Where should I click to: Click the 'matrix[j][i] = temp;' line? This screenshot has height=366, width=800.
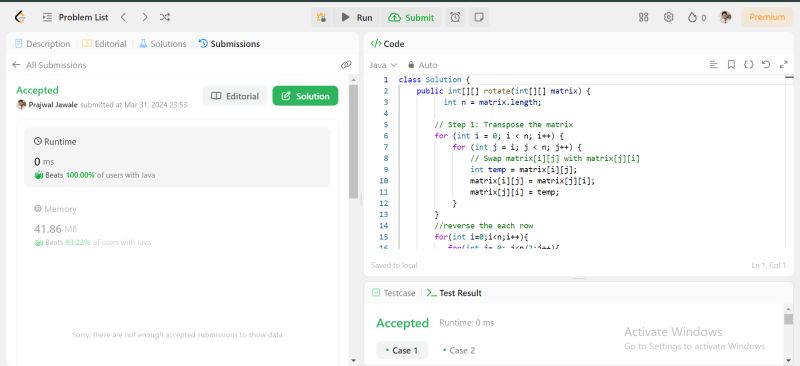click(514, 192)
